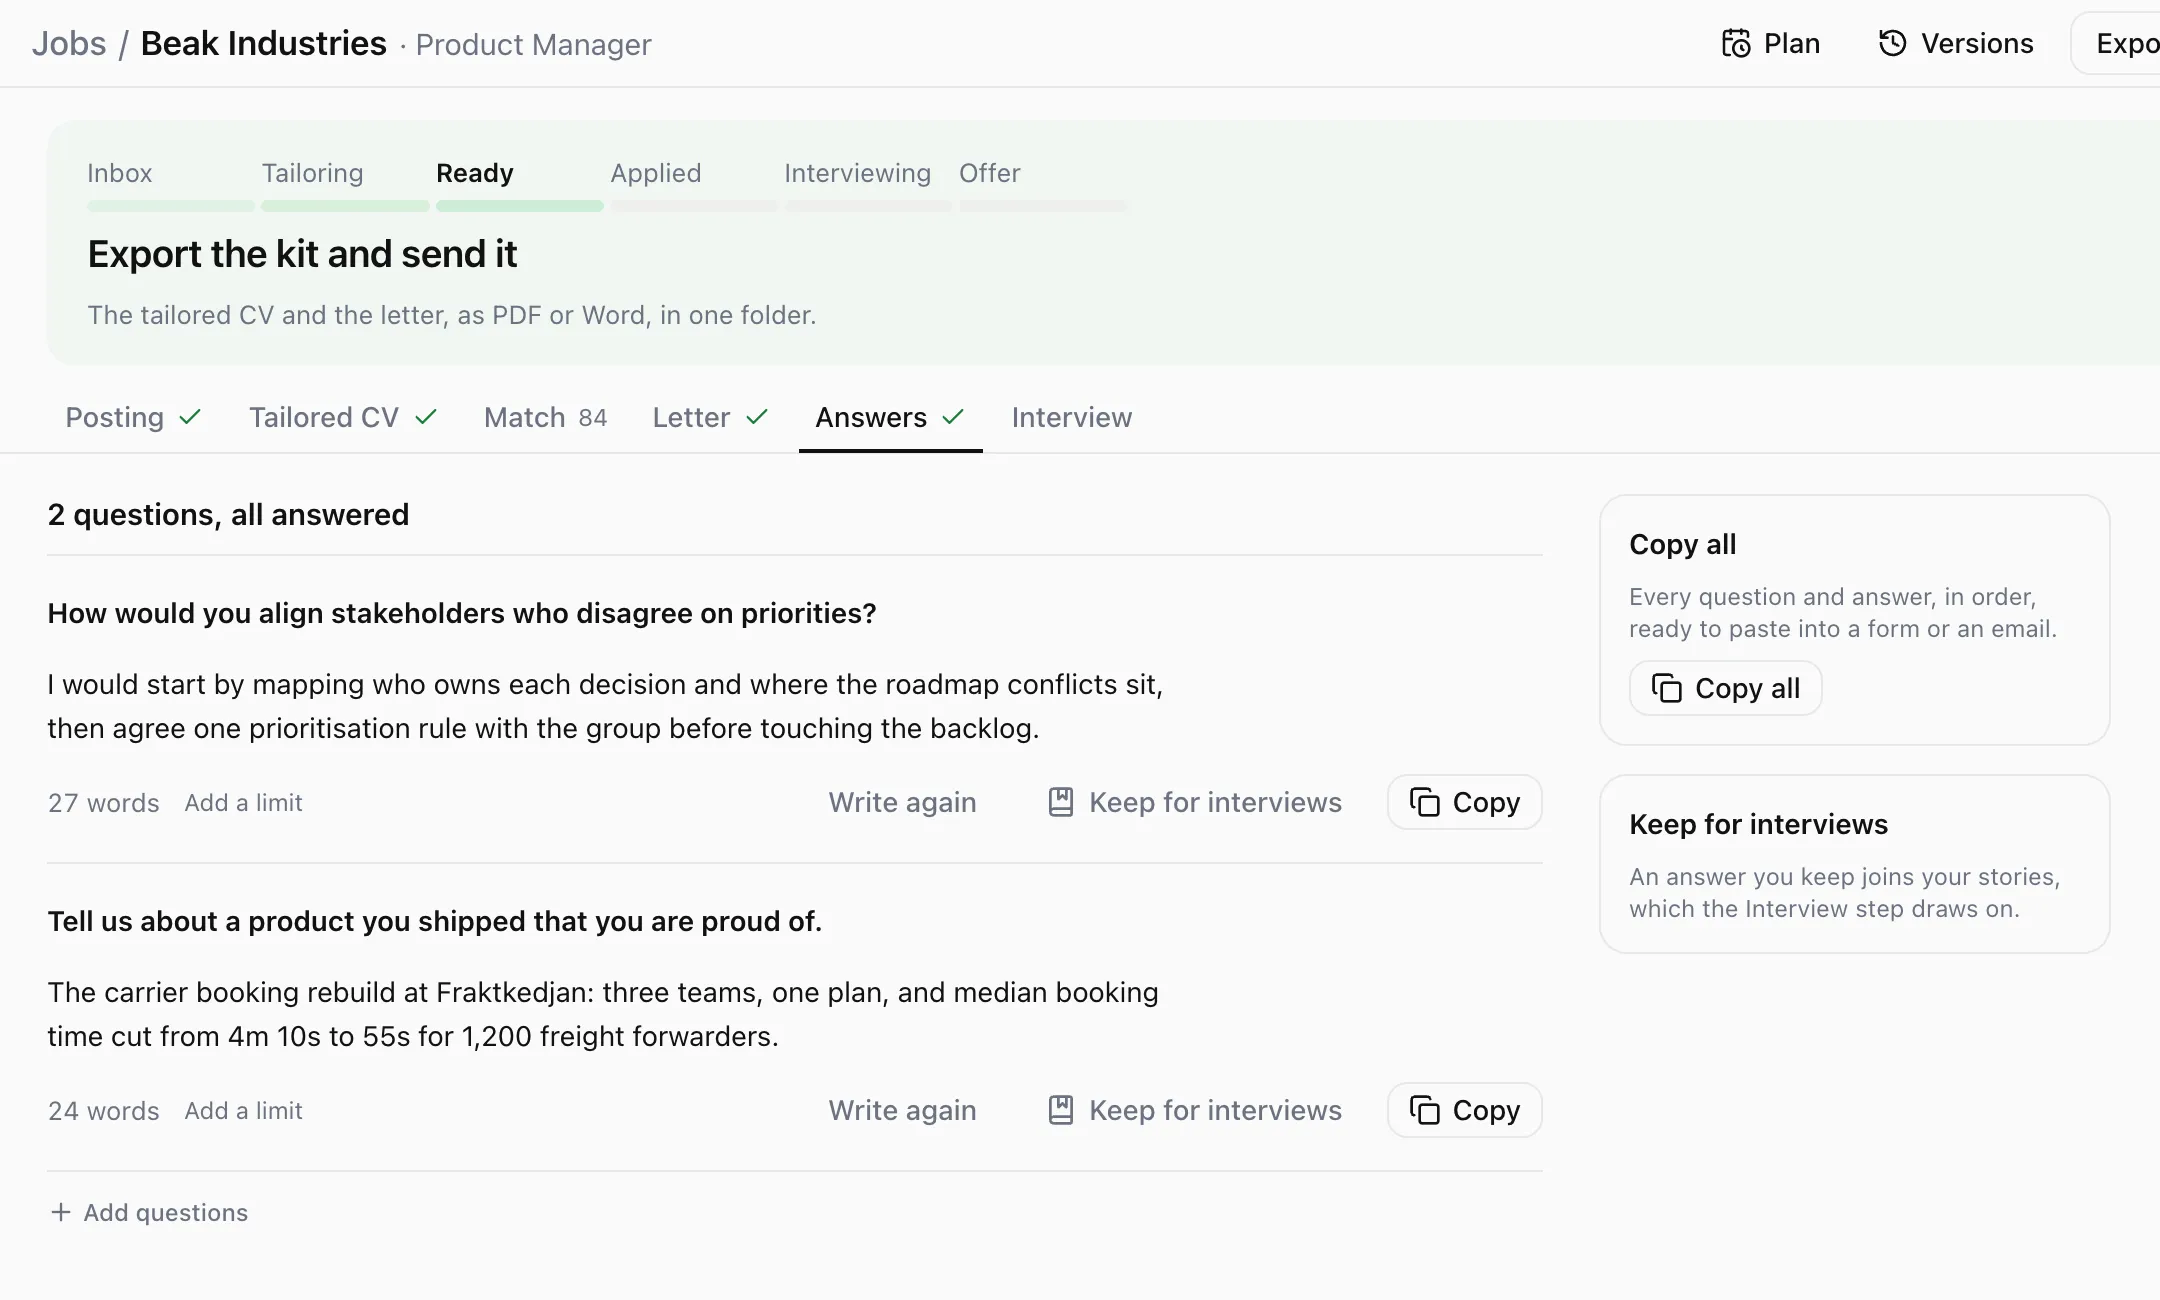Select the Tailoring stage
The width and height of the screenshot is (2160, 1300).
[x=312, y=173]
